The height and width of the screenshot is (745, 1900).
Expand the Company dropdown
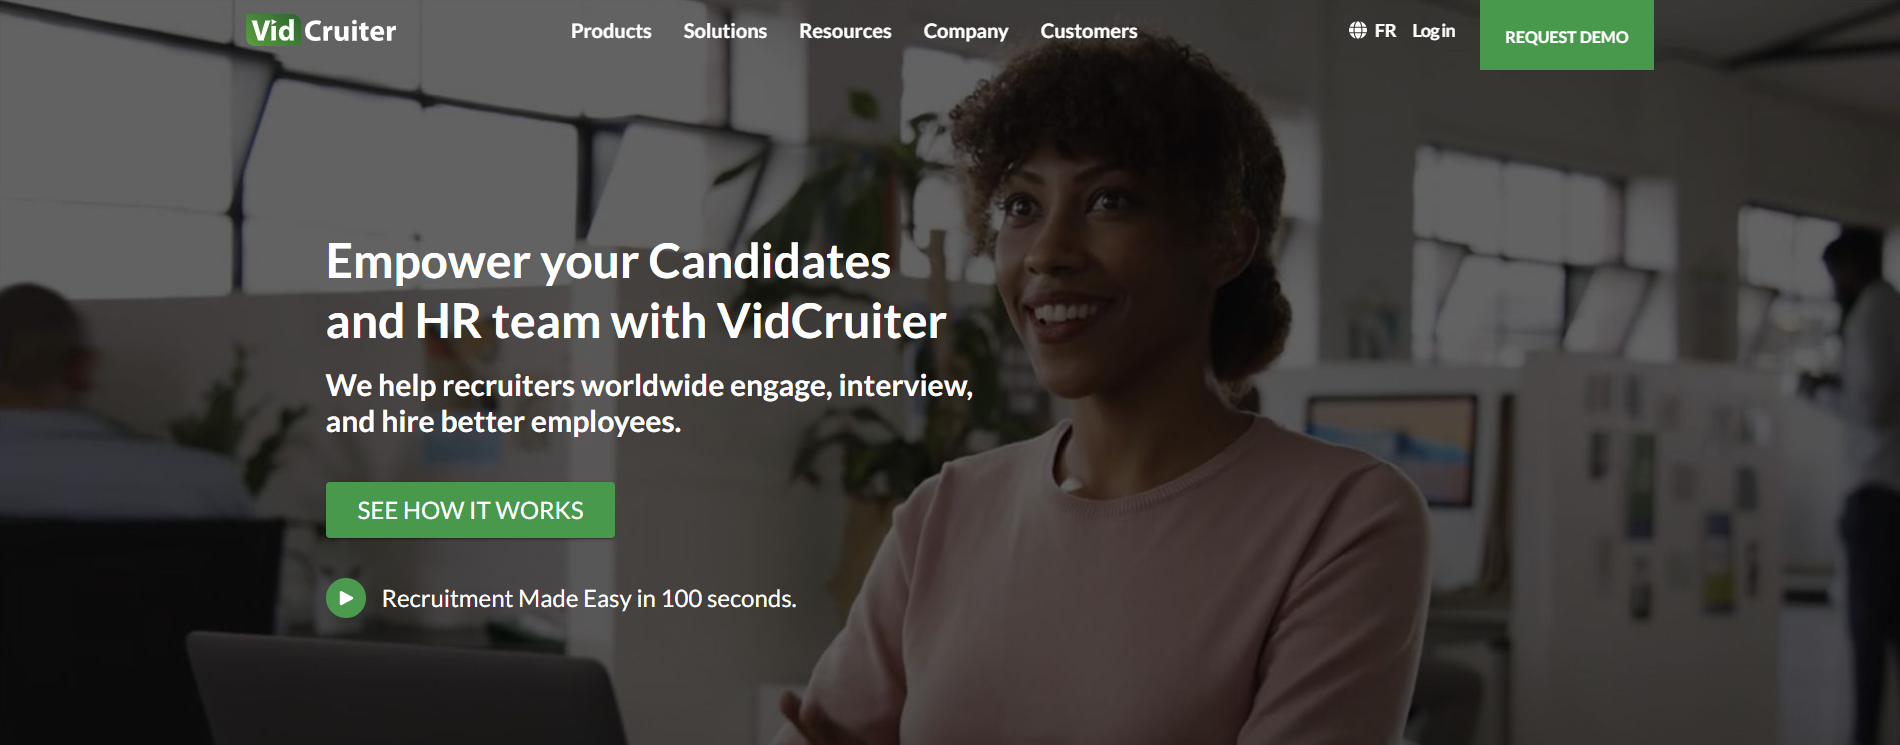point(966,31)
